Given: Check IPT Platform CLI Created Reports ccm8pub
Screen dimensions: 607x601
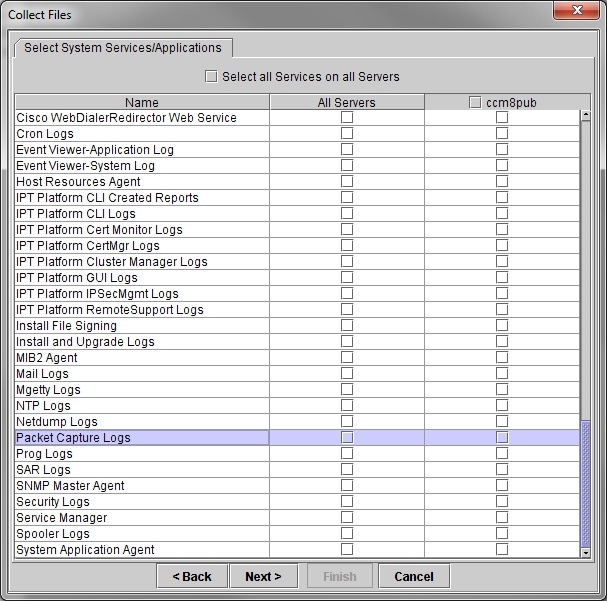Looking at the screenshot, I should [502, 197].
